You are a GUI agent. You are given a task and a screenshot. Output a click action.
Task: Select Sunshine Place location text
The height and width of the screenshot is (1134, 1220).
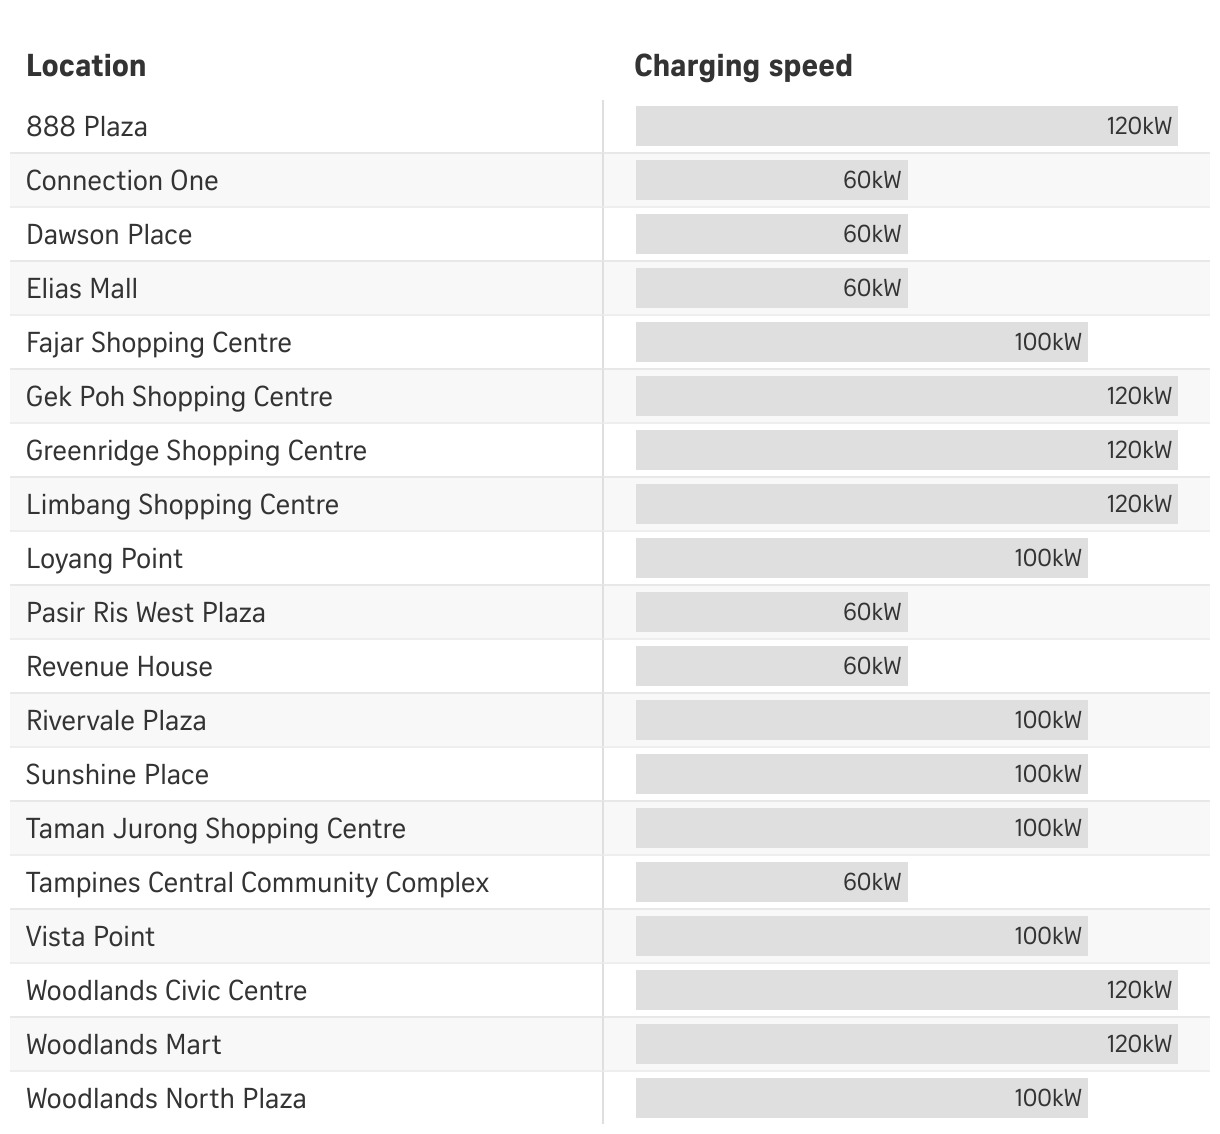point(117,775)
